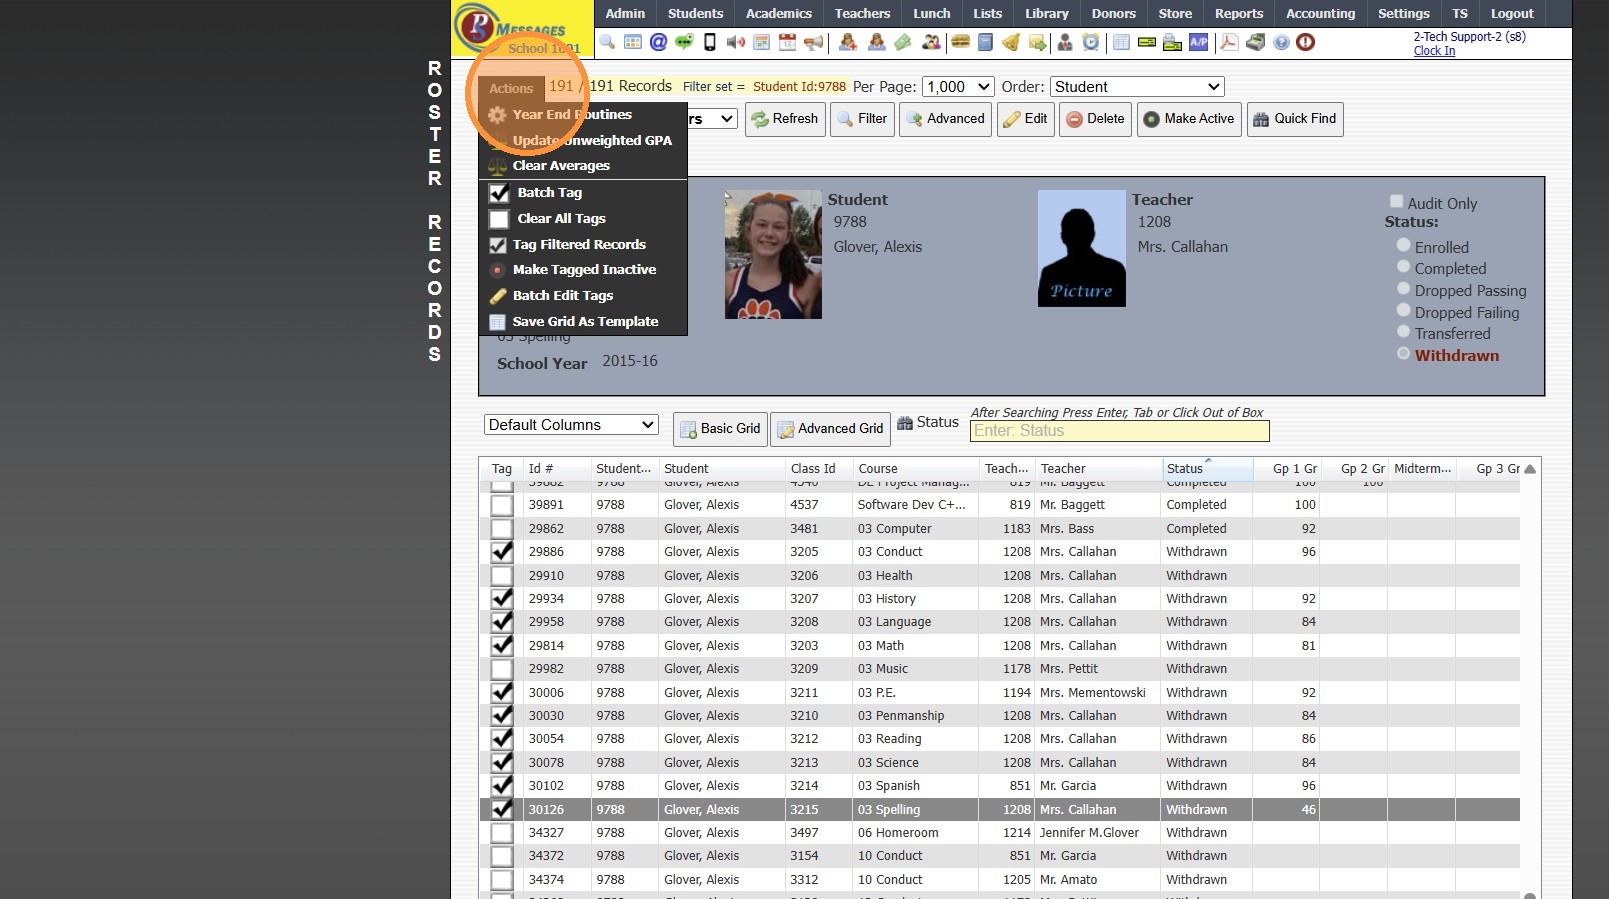Click the blue help question mark icon
The image size is (1609, 899).
(x=1281, y=42)
